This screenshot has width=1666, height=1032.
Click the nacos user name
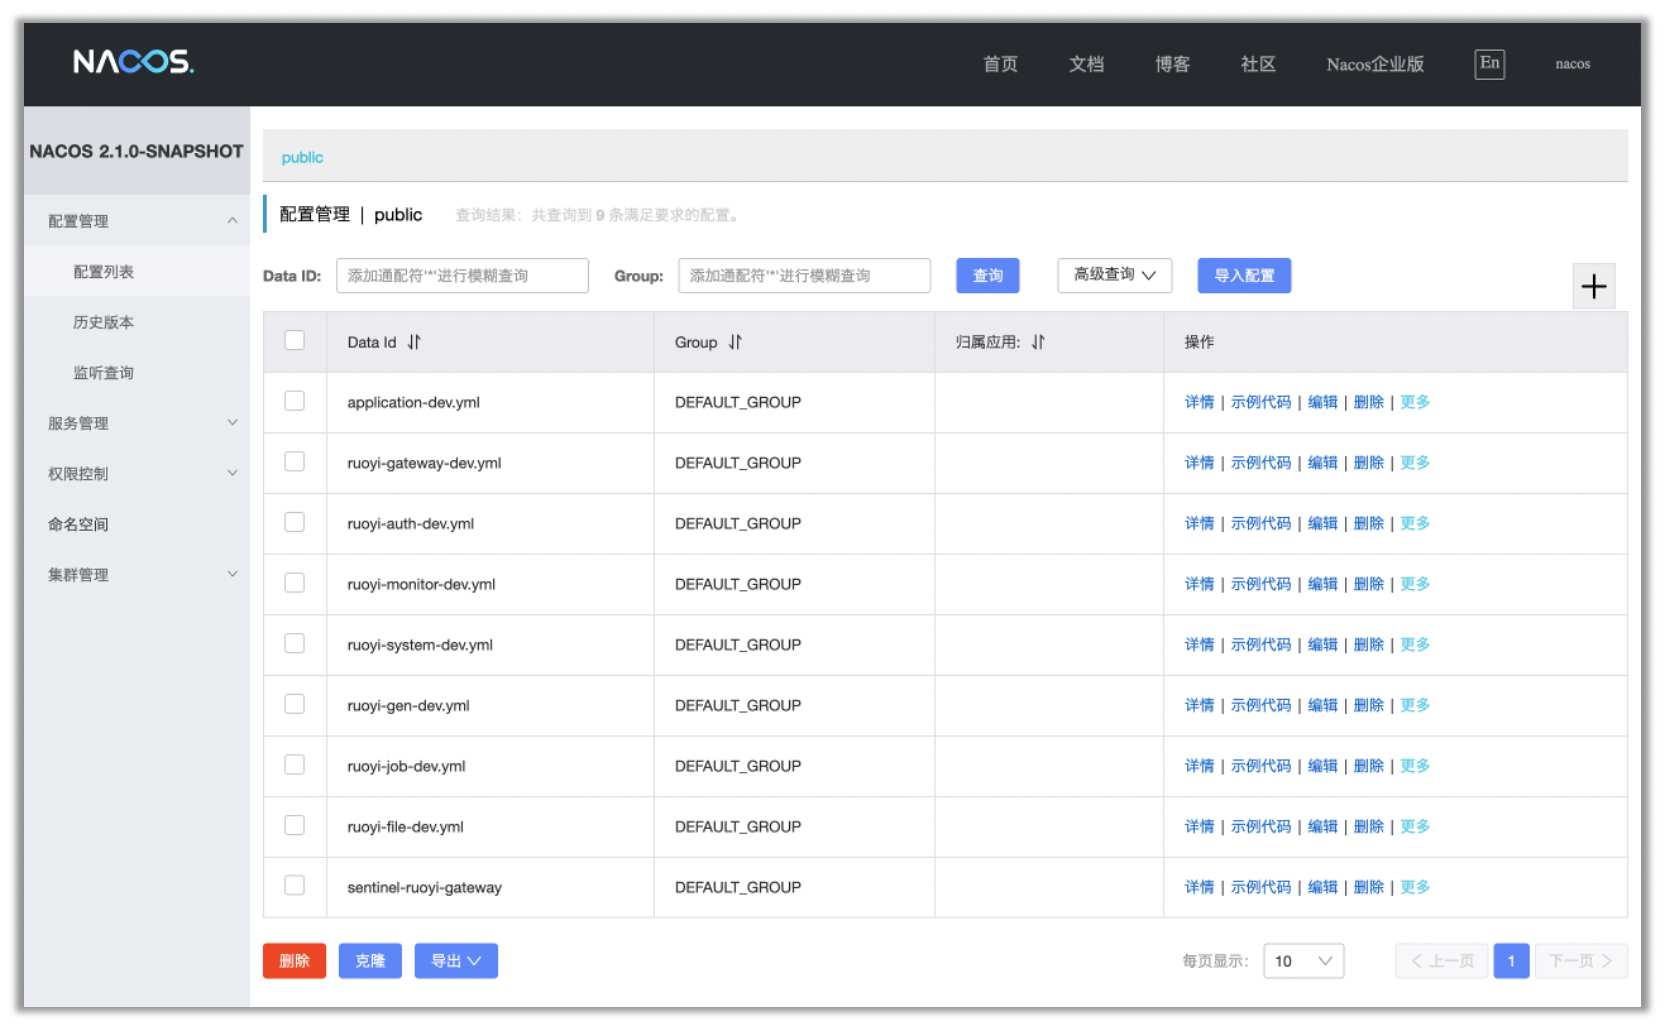(1572, 64)
